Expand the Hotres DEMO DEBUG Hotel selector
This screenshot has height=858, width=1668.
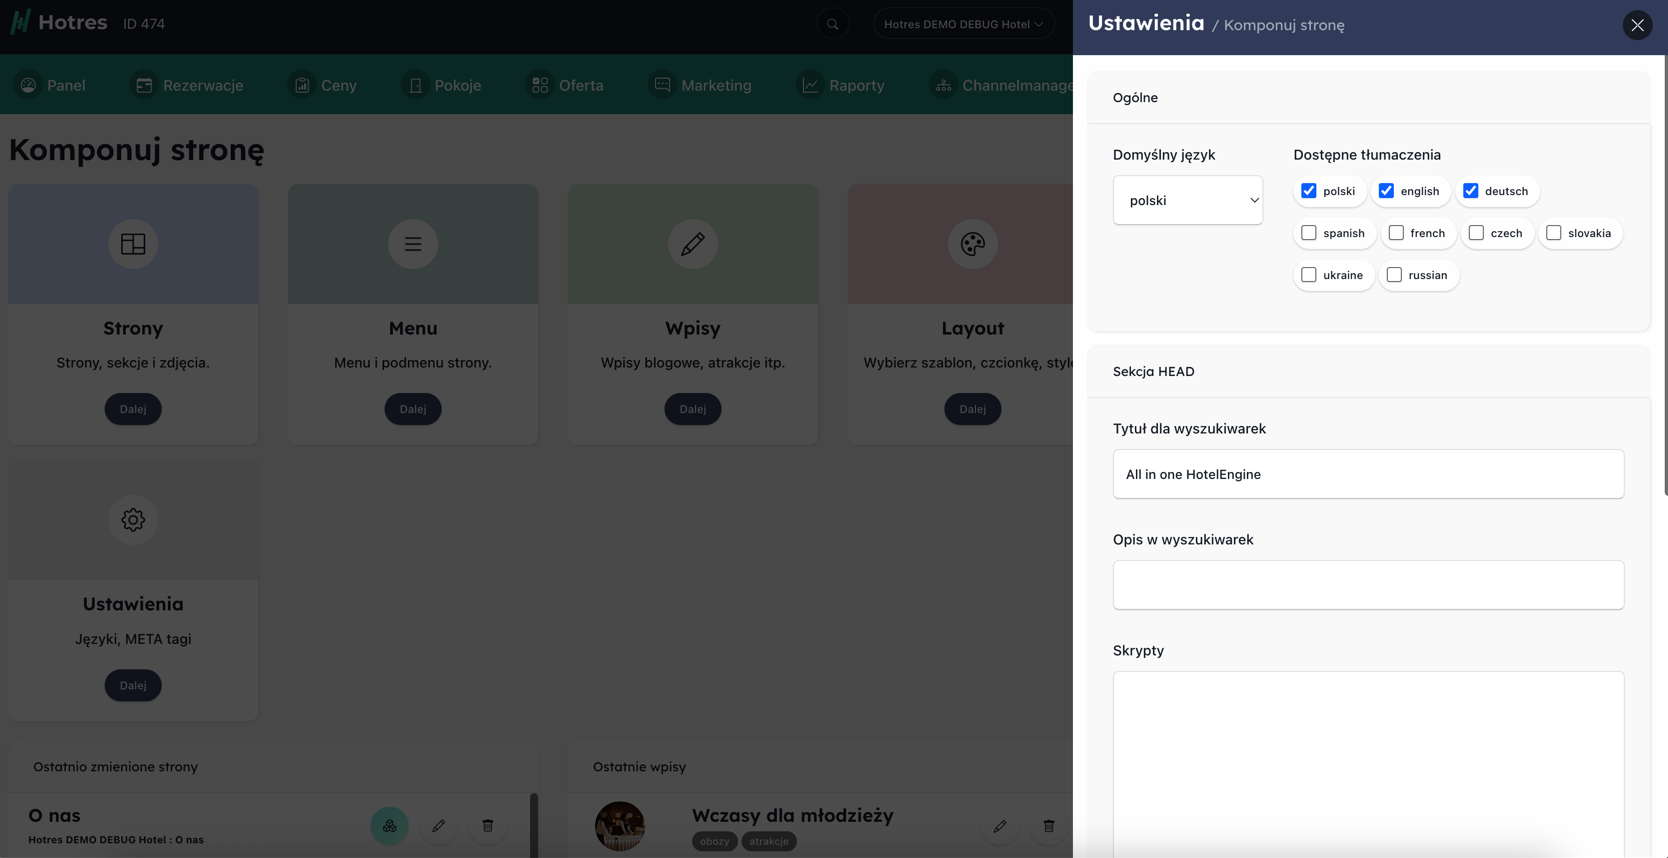pos(963,24)
